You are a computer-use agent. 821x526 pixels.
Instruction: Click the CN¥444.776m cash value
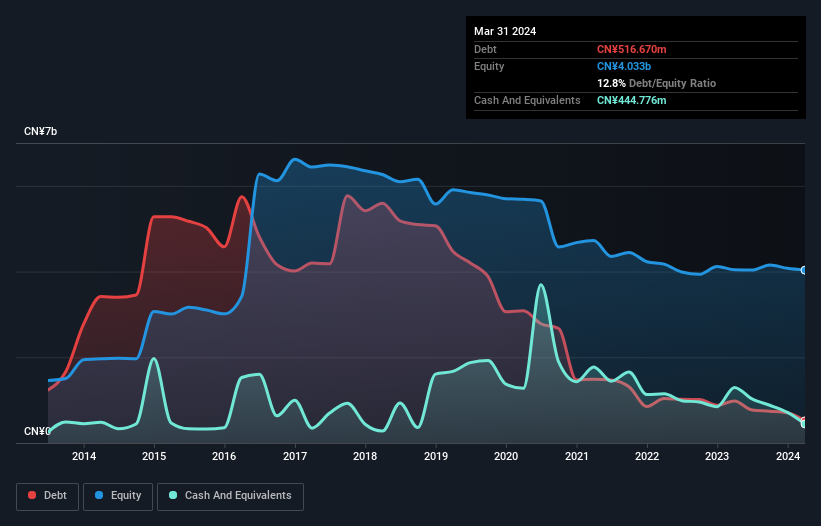click(631, 100)
